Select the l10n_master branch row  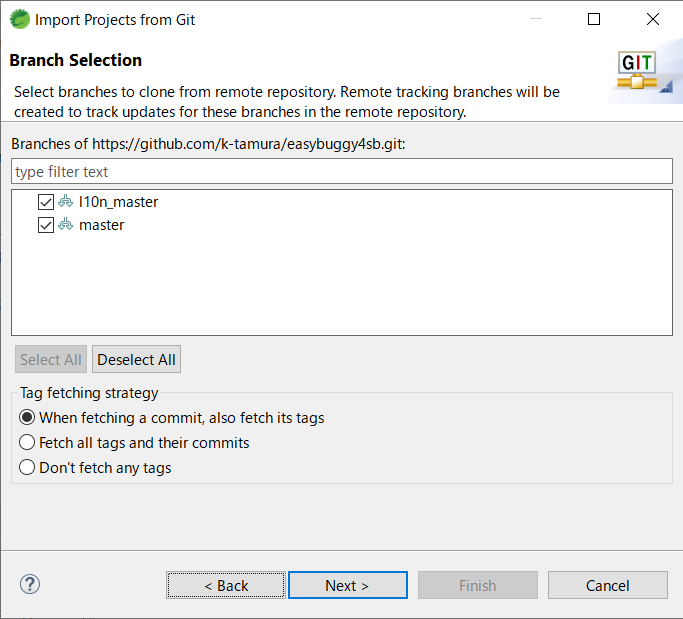point(118,202)
